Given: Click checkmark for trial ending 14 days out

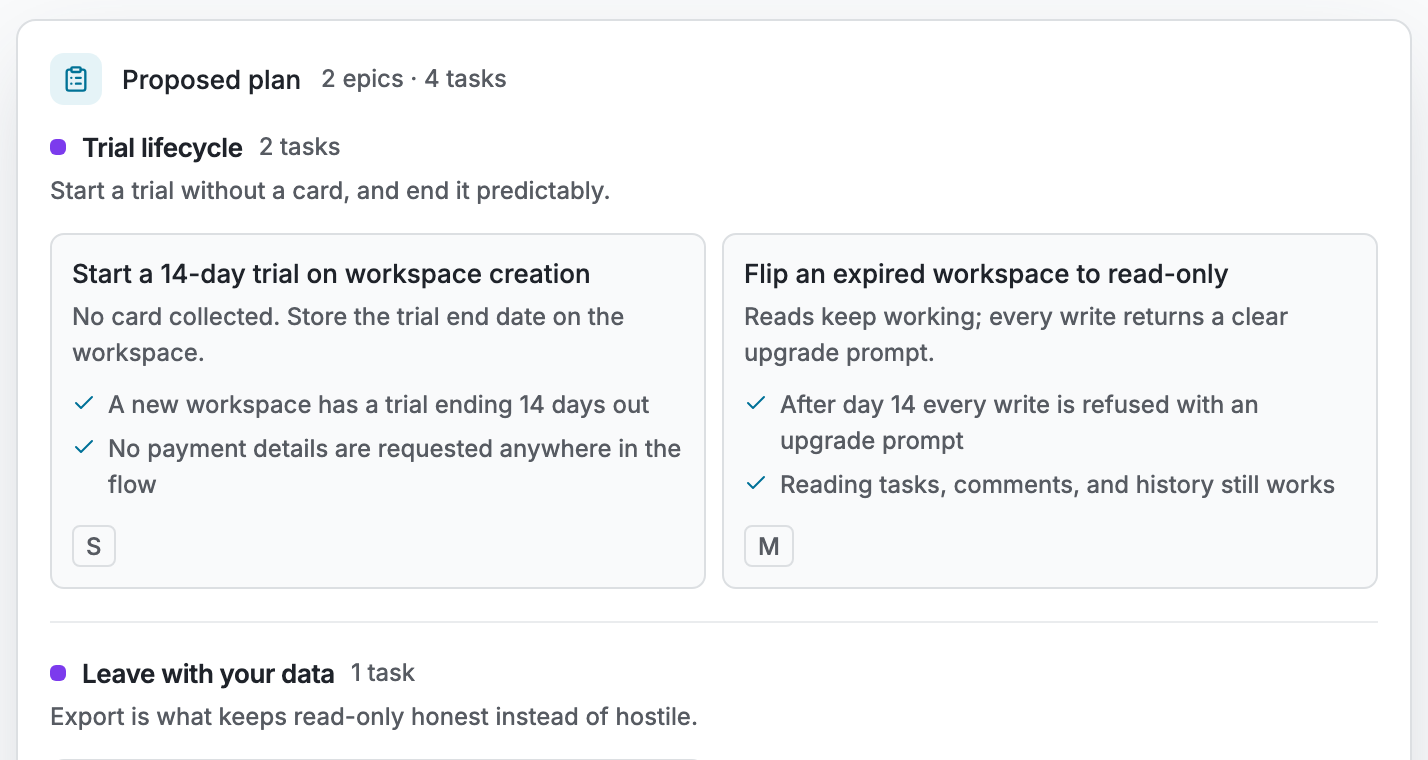Looking at the screenshot, I should tap(84, 404).
